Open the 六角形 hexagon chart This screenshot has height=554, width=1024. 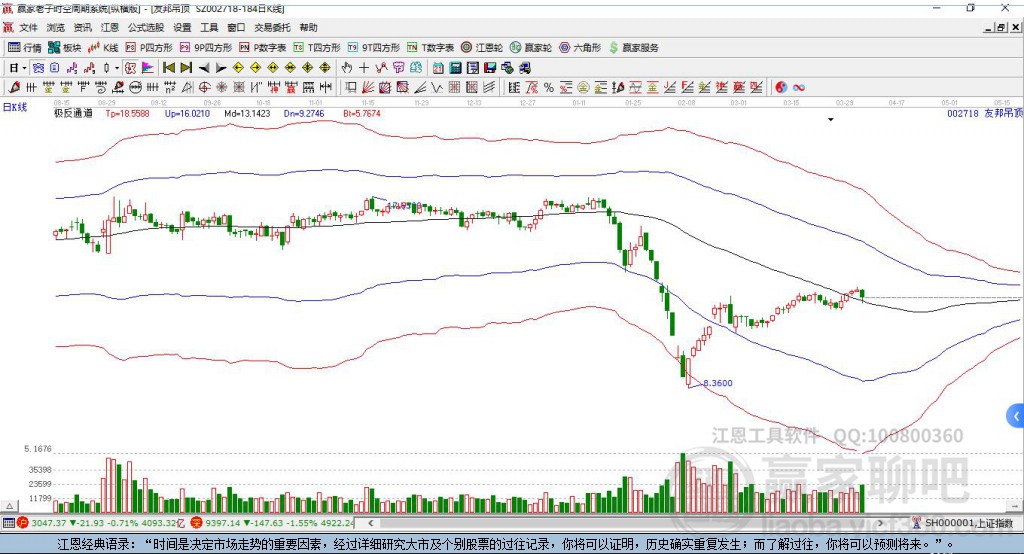click(580, 48)
